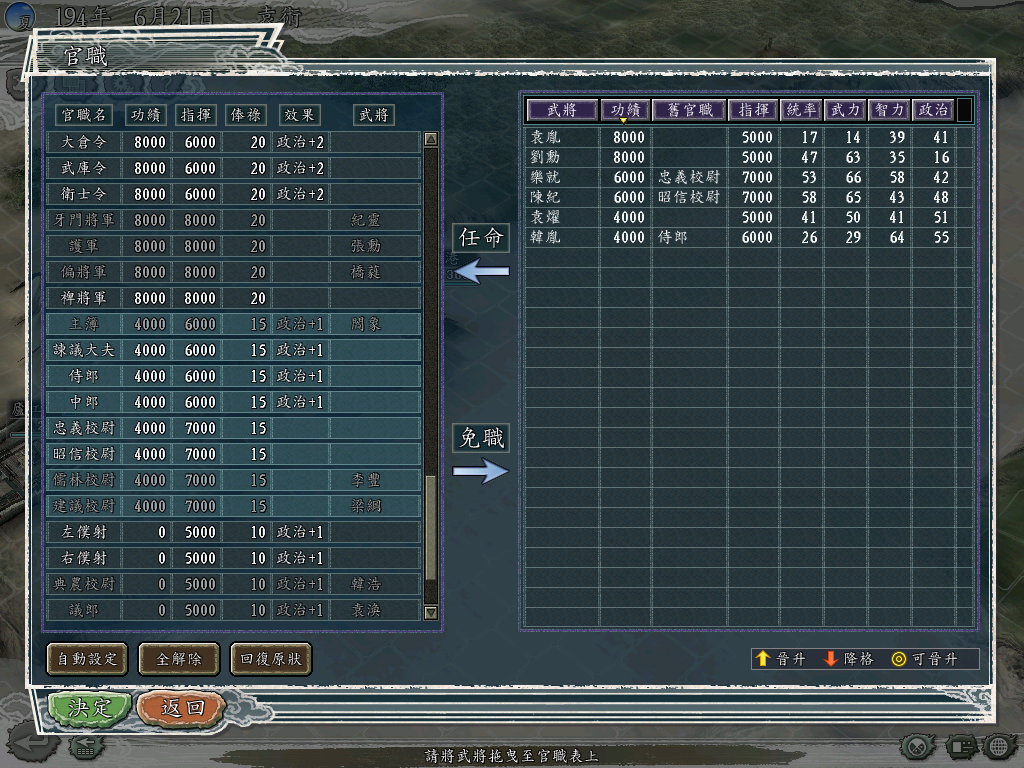1024x768 pixels.
Task: Select the 侍郎 row in the rank list
Action: (x=233, y=376)
